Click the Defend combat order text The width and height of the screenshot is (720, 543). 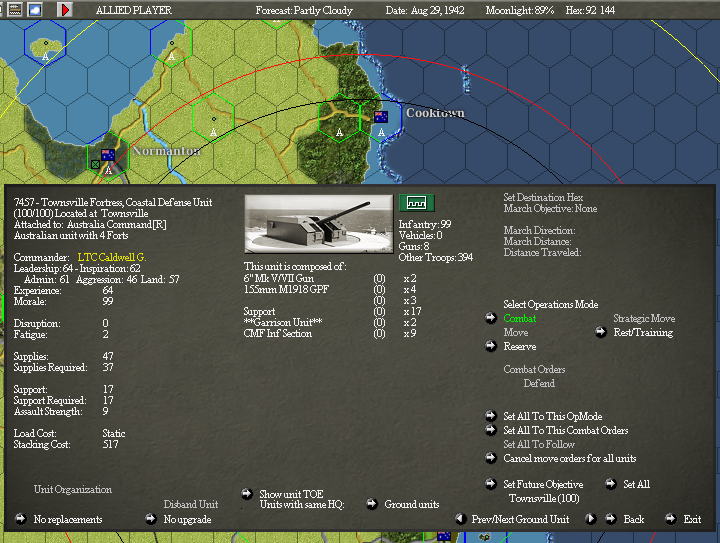pos(539,383)
